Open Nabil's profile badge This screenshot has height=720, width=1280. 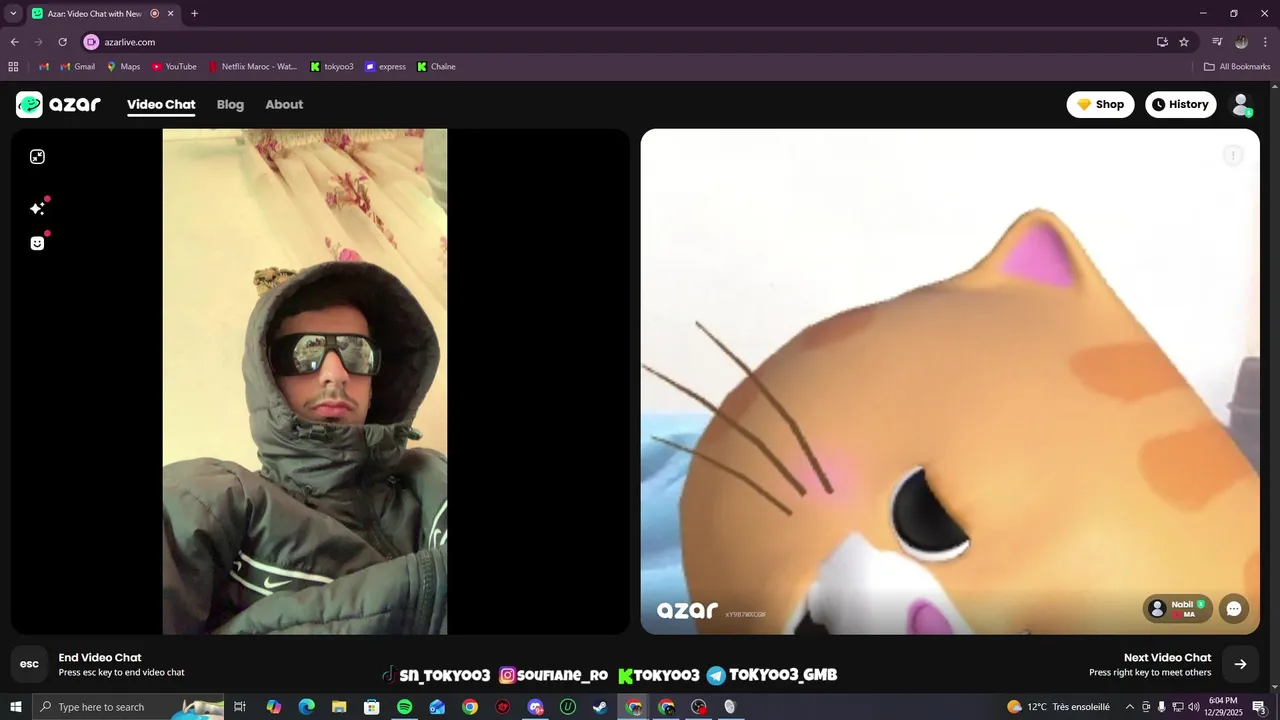1178,608
